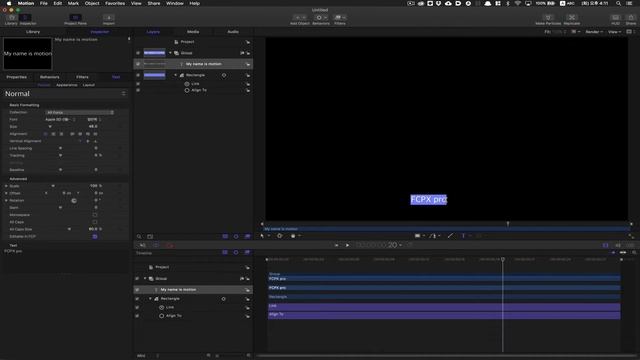
Task: Toggle visibility of My name is motion layer
Action: [x=138, y=64]
